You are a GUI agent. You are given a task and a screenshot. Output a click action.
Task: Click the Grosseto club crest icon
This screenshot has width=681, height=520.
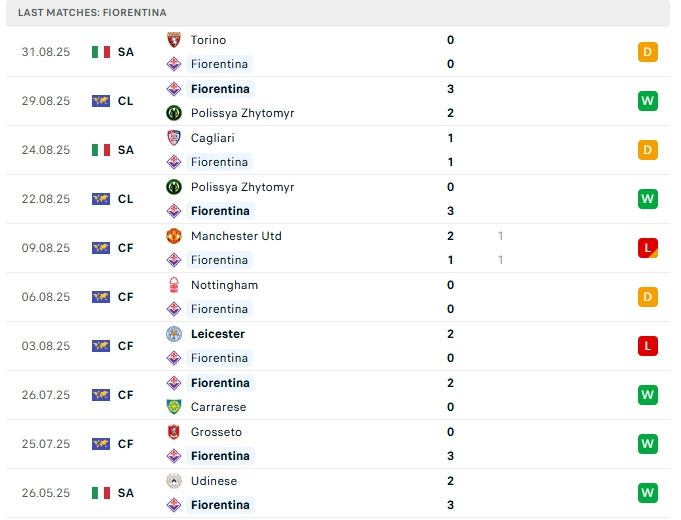pos(173,432)
